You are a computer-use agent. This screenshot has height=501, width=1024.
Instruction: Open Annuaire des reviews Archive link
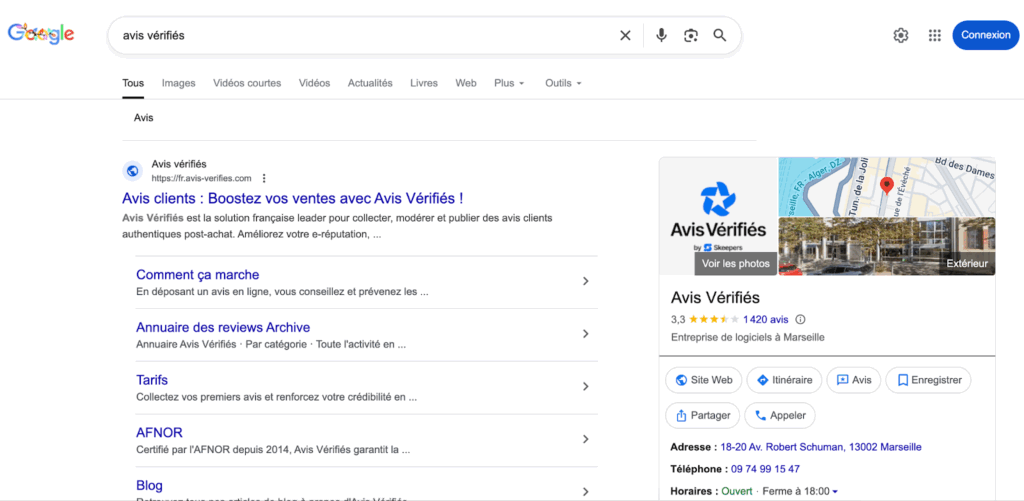pyautogui.click(x=223, y=327)
